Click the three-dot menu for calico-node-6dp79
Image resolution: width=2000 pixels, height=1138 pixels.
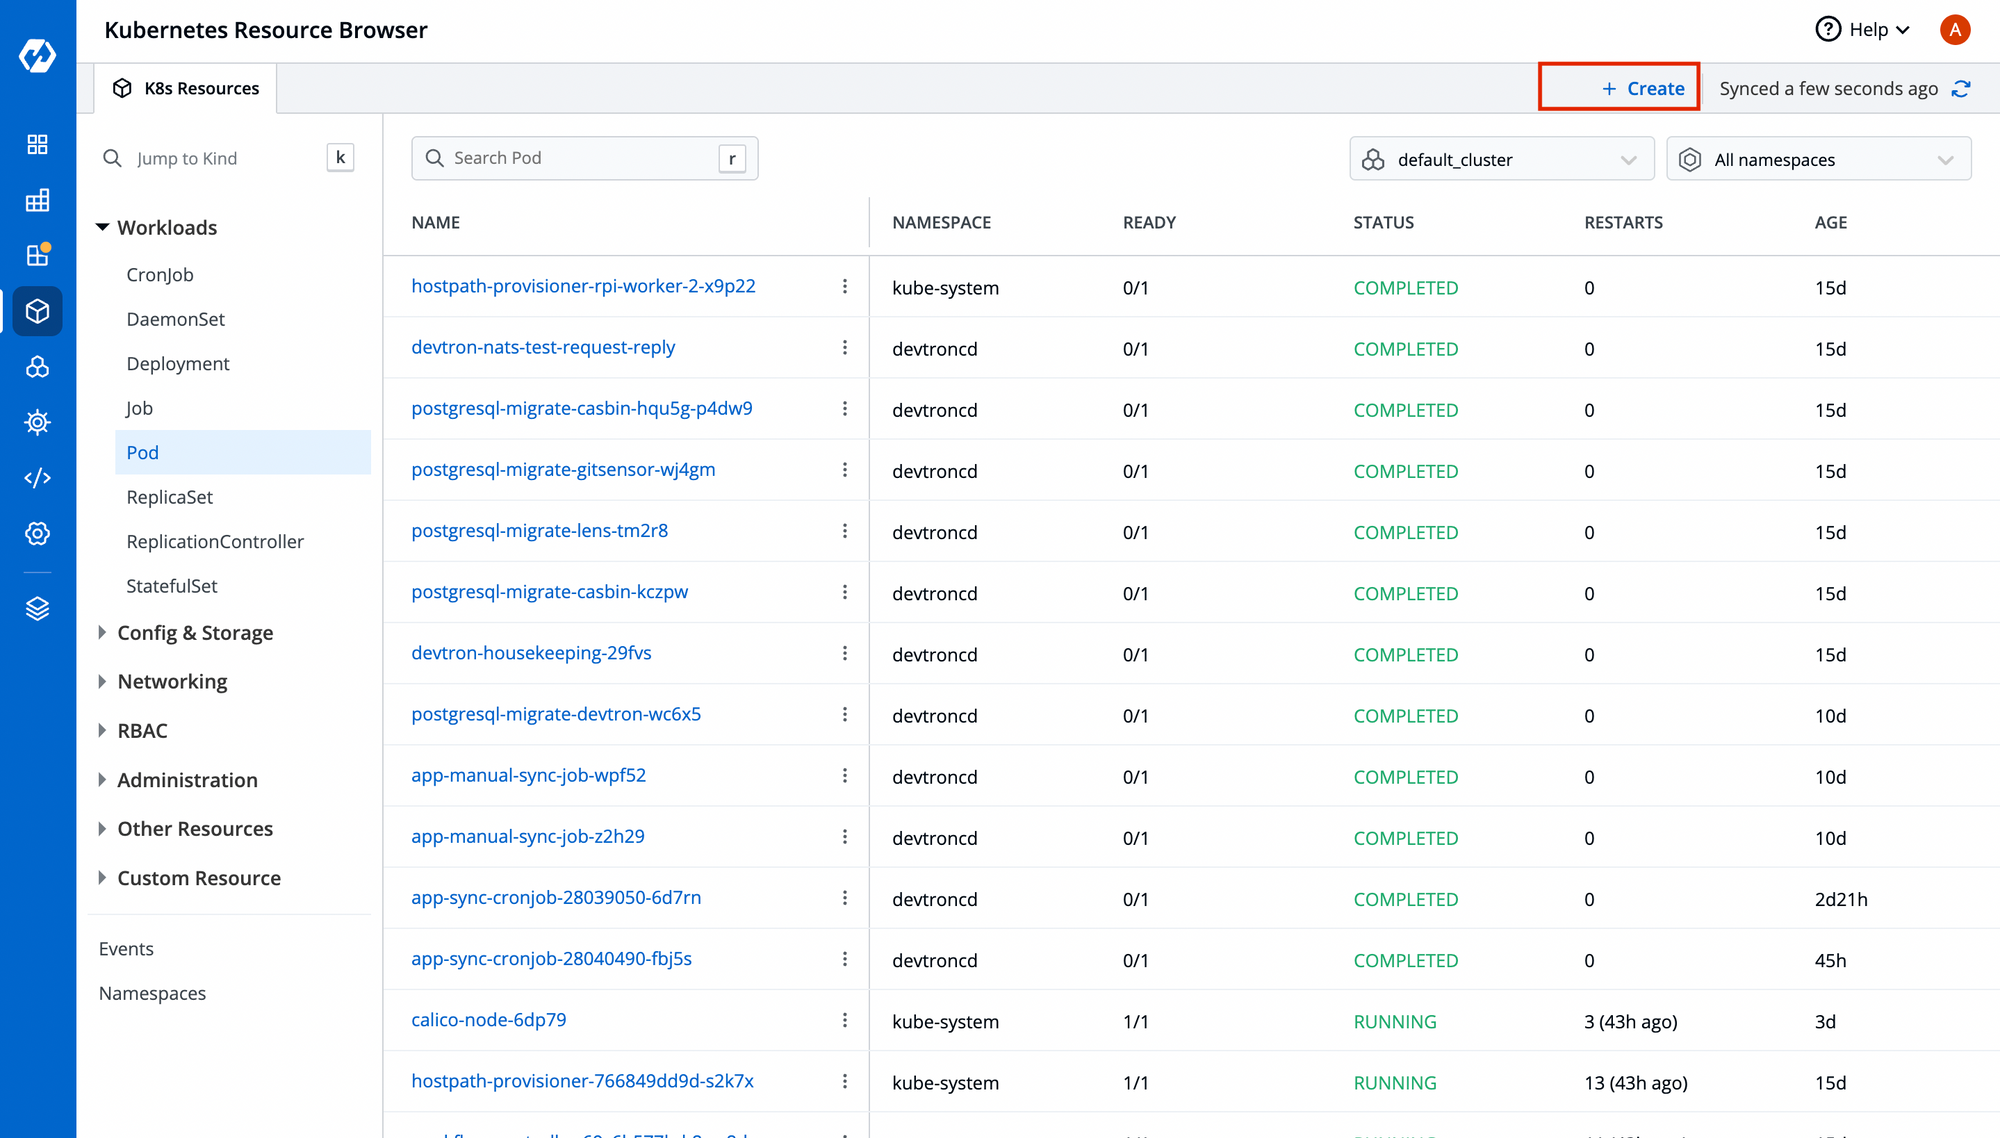[845, 1020]
